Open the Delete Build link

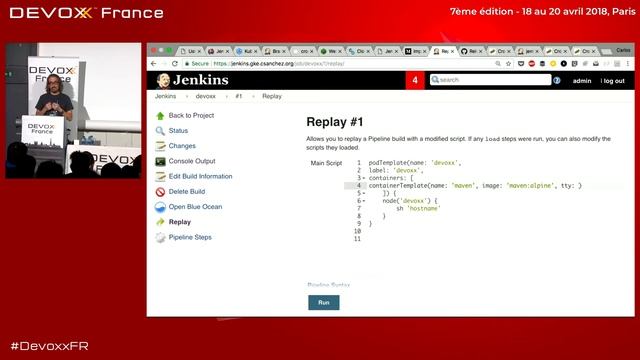187,191
